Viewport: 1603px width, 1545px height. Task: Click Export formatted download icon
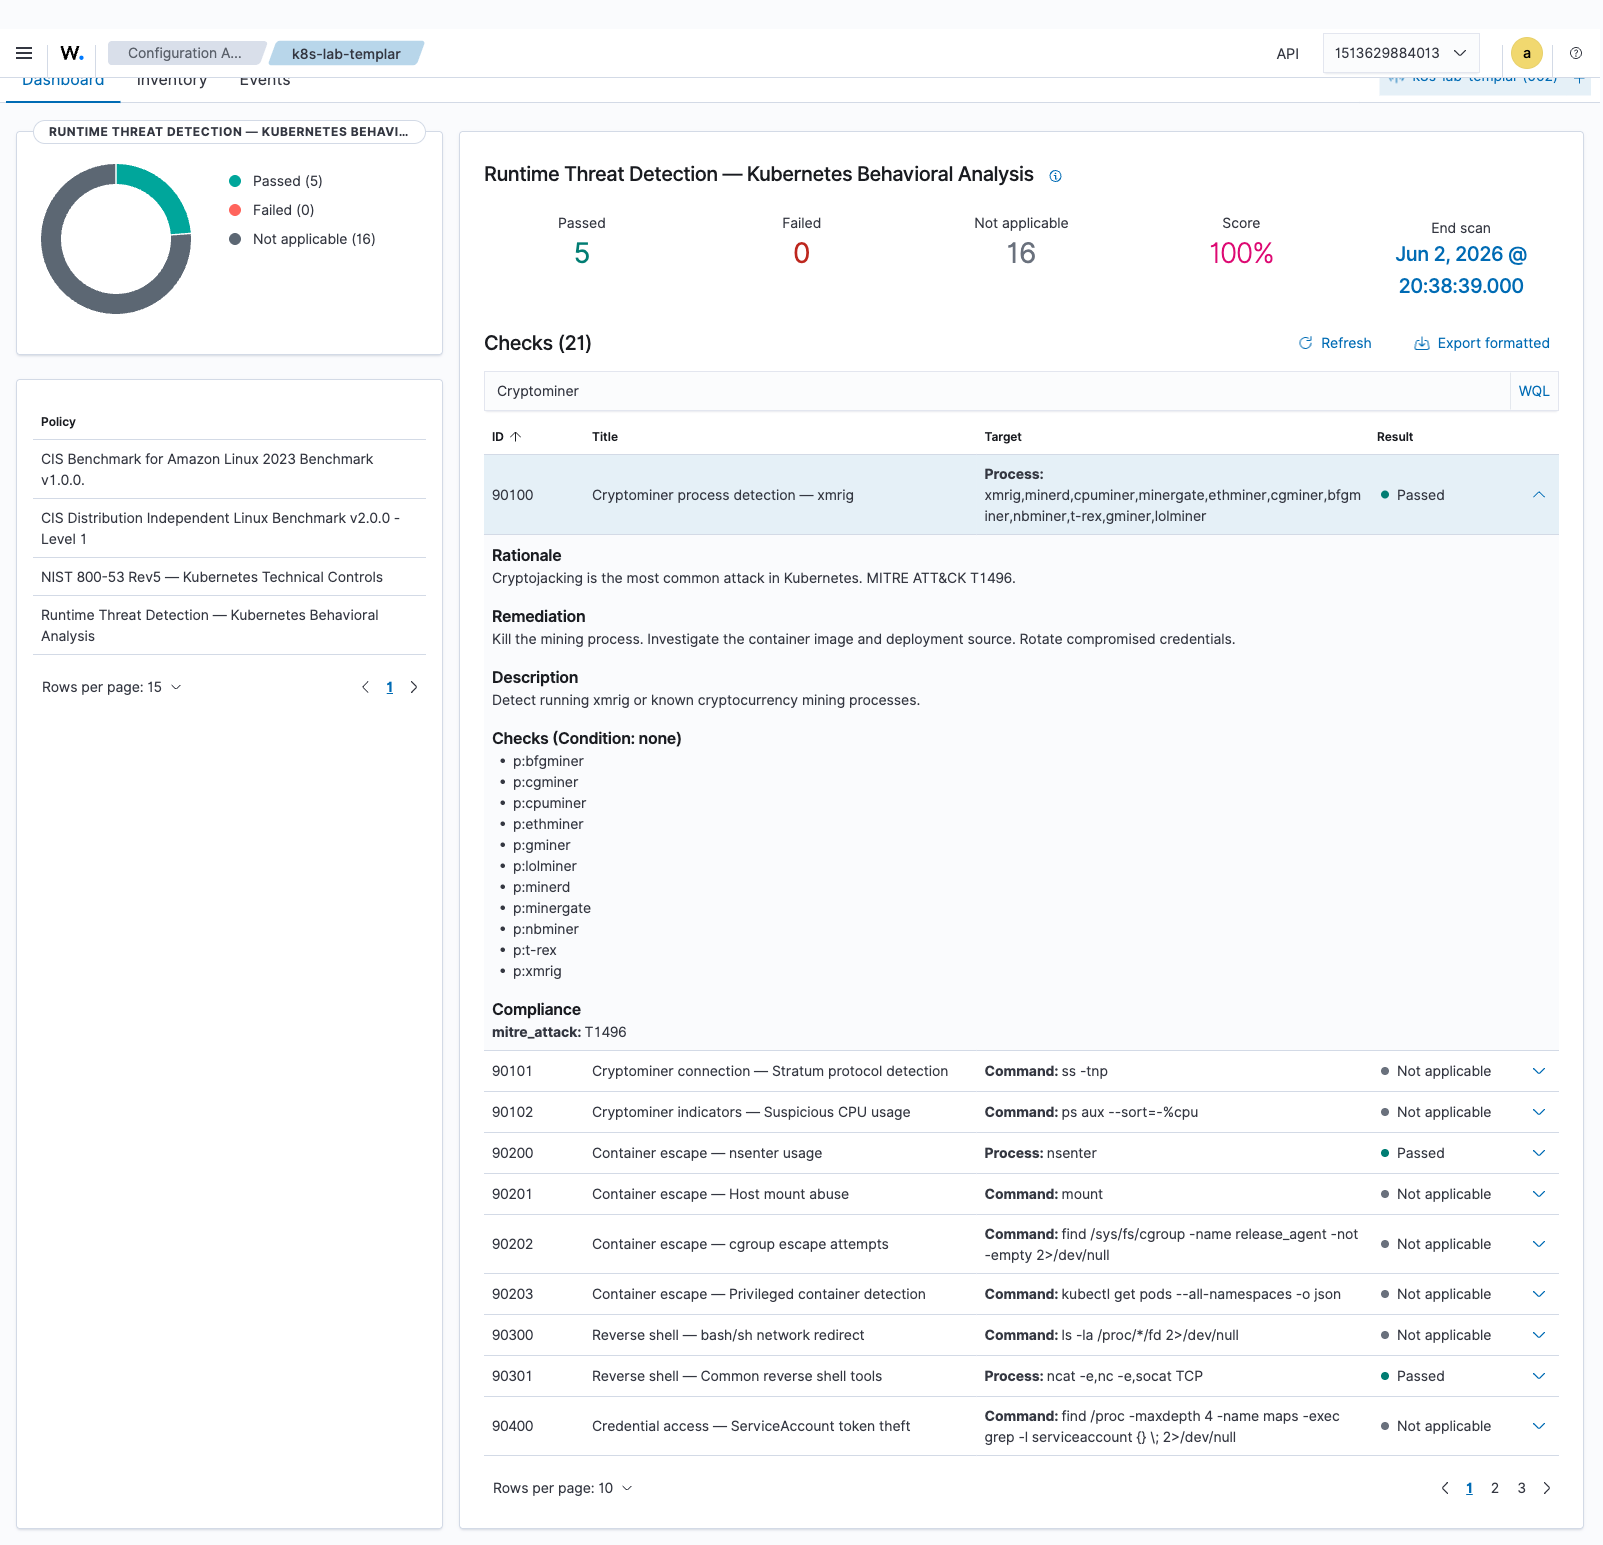(1422, 343)
